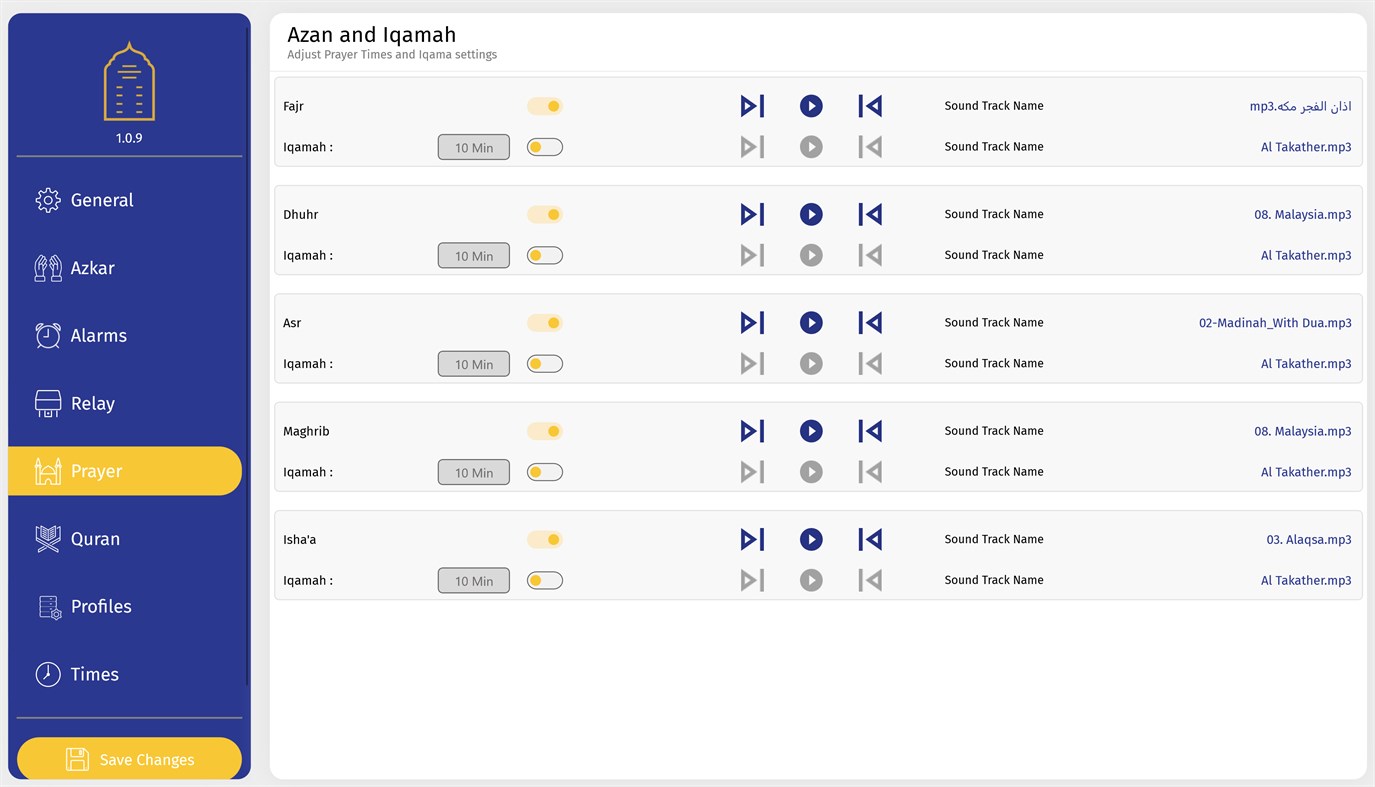1375x787 pixels.
Task: Click the Quran book icon
Action: click(48, 539)
